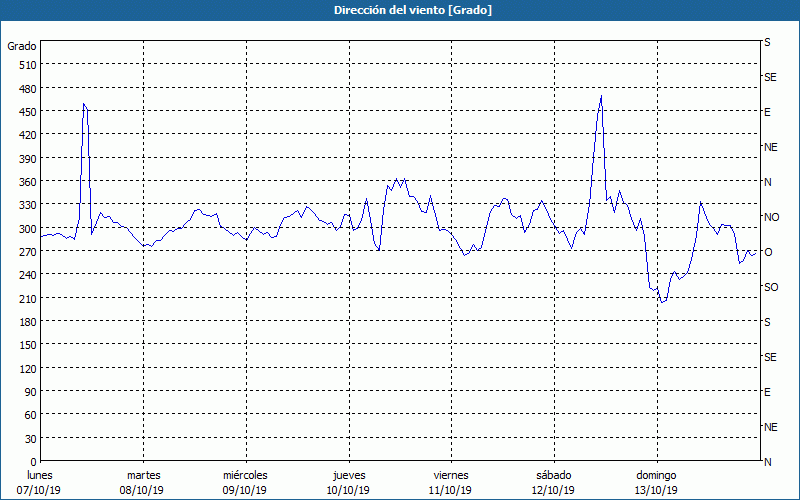Click the wind line peak on lunes
The width and height of the screenshot is (800, 500).
coord(84,104)
